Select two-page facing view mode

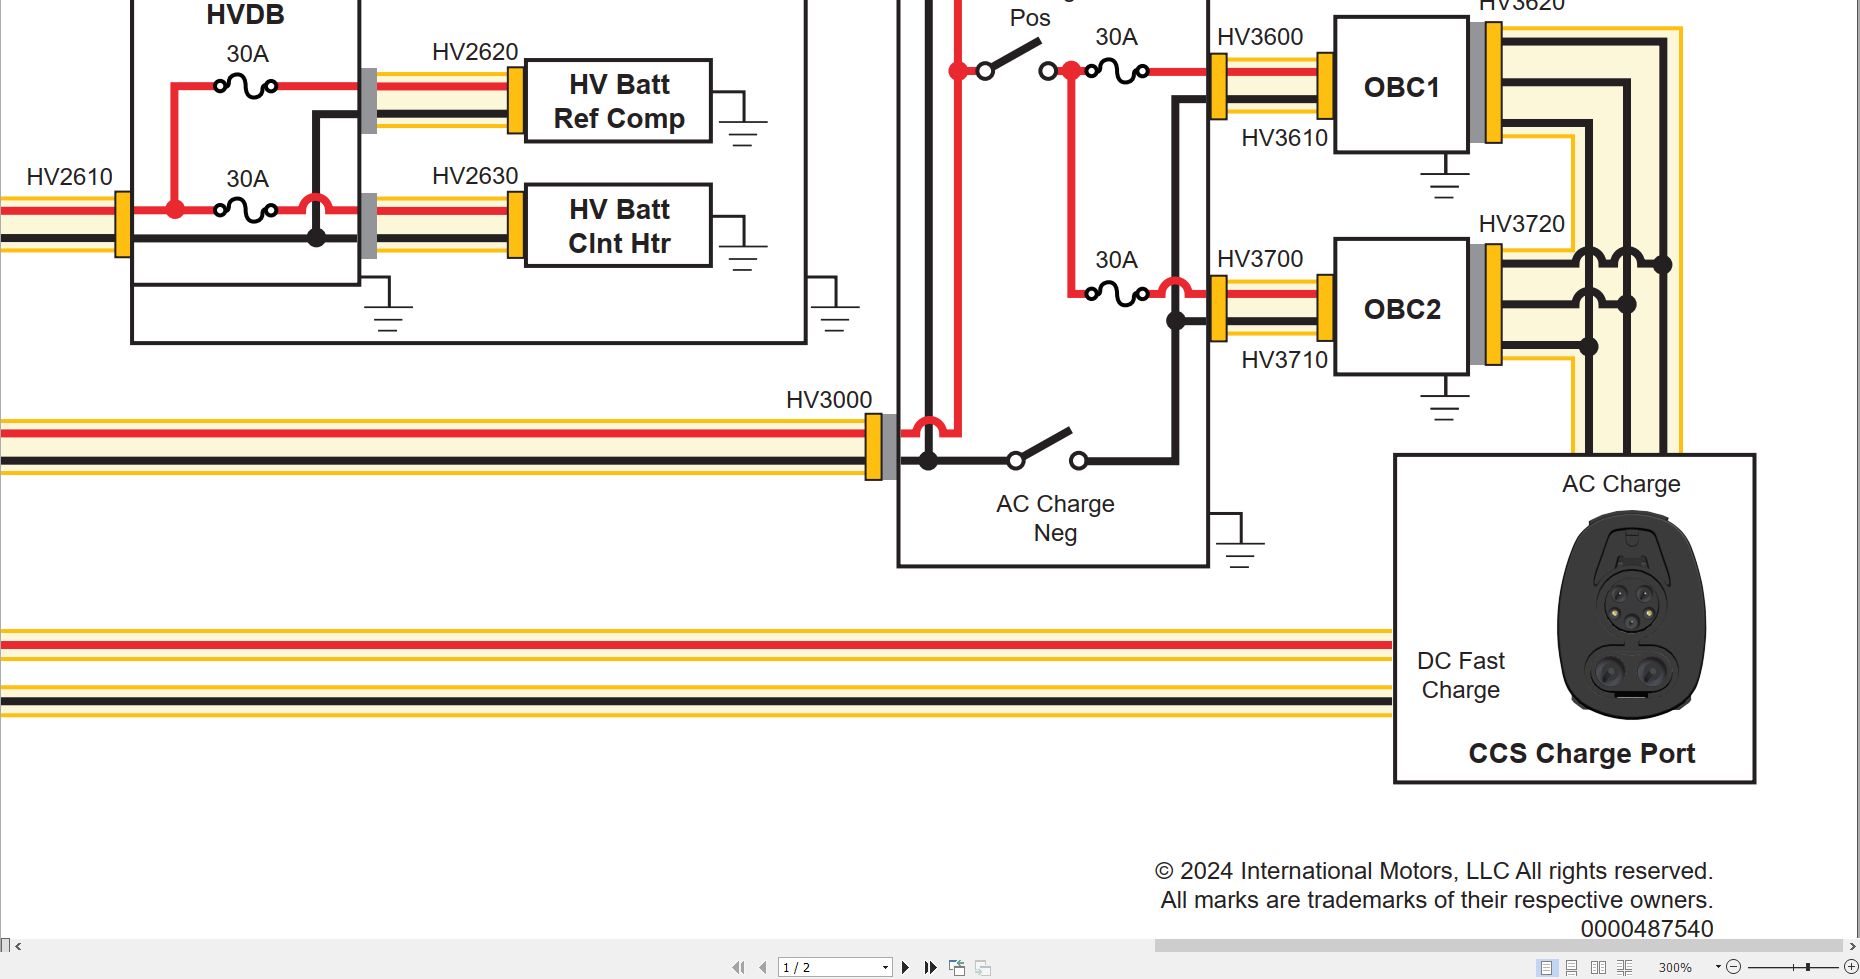coord(1598,967)
